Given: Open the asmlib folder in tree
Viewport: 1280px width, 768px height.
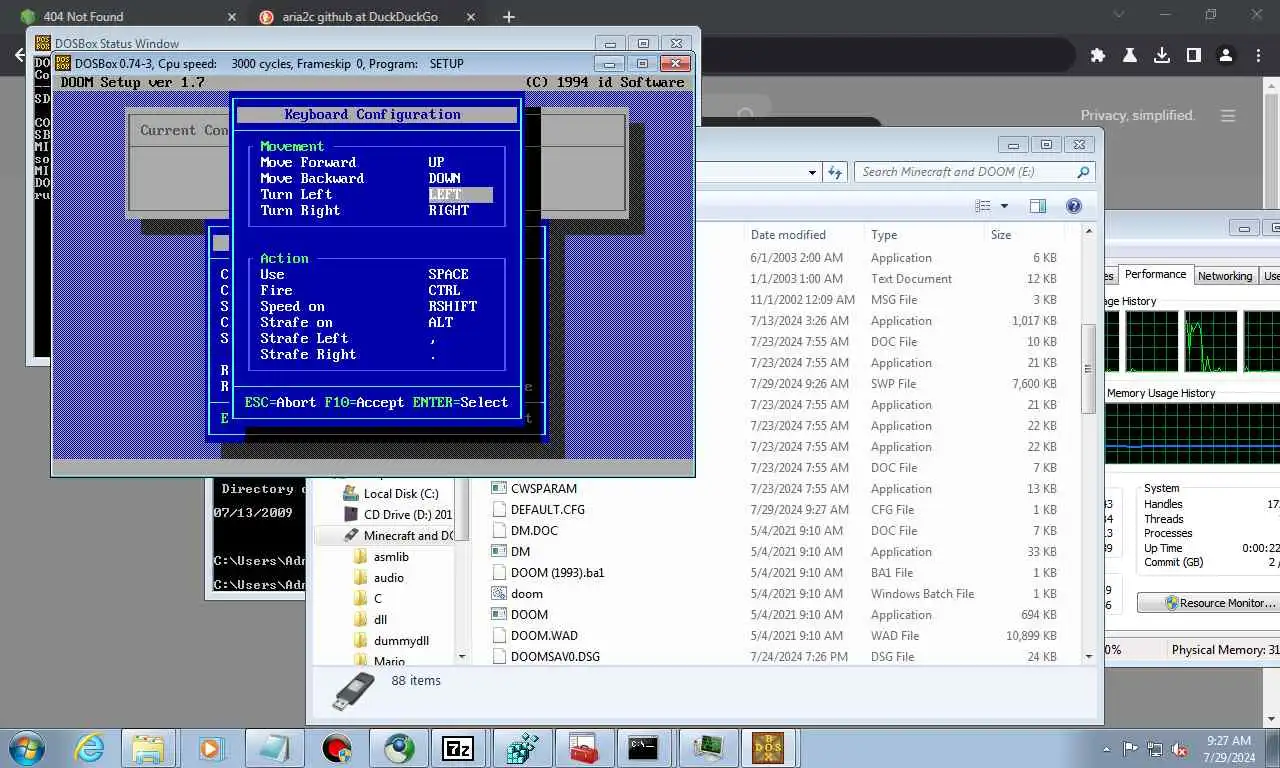Looking at the screenshot, I should point(391,557).
